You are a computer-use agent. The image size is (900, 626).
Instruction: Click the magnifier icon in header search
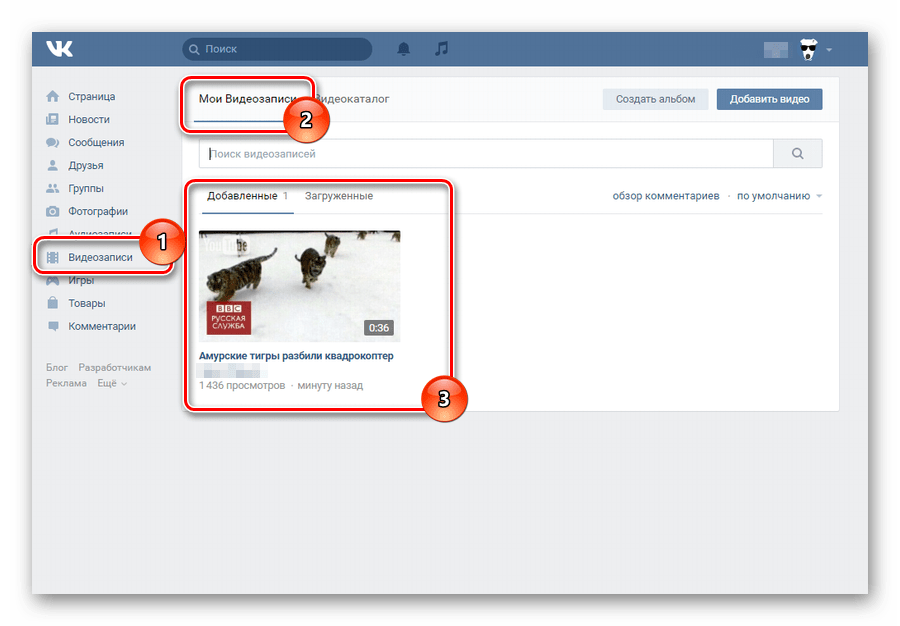pos(194,49)
